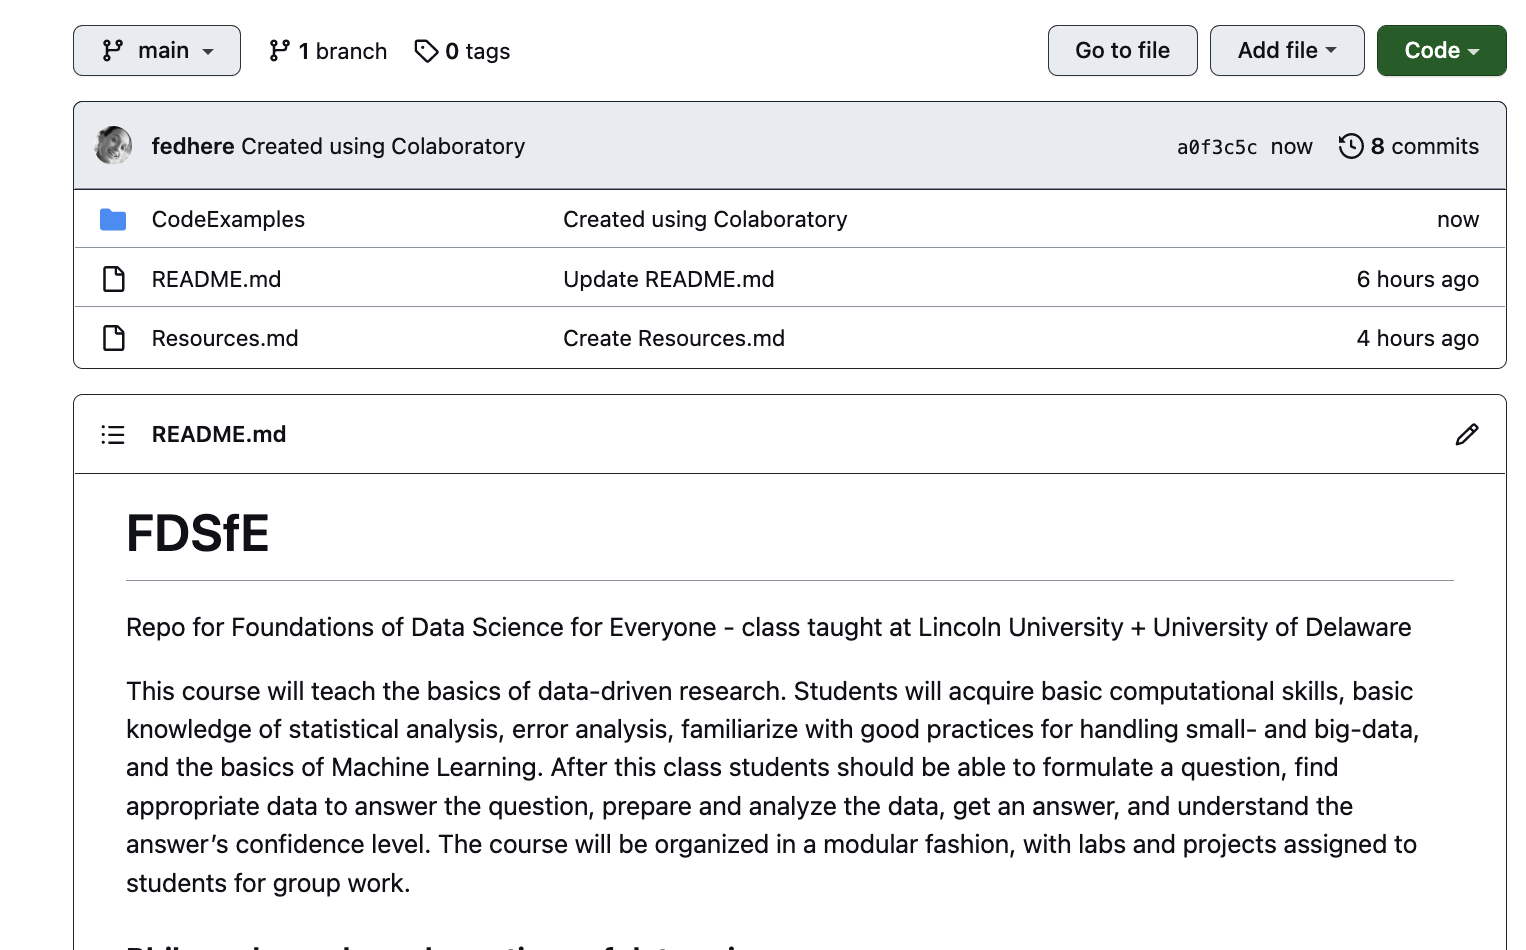The height and width of the screenshot is (950, 1526).
Task: Click the fedhere username link
Action: pos(193,146)
